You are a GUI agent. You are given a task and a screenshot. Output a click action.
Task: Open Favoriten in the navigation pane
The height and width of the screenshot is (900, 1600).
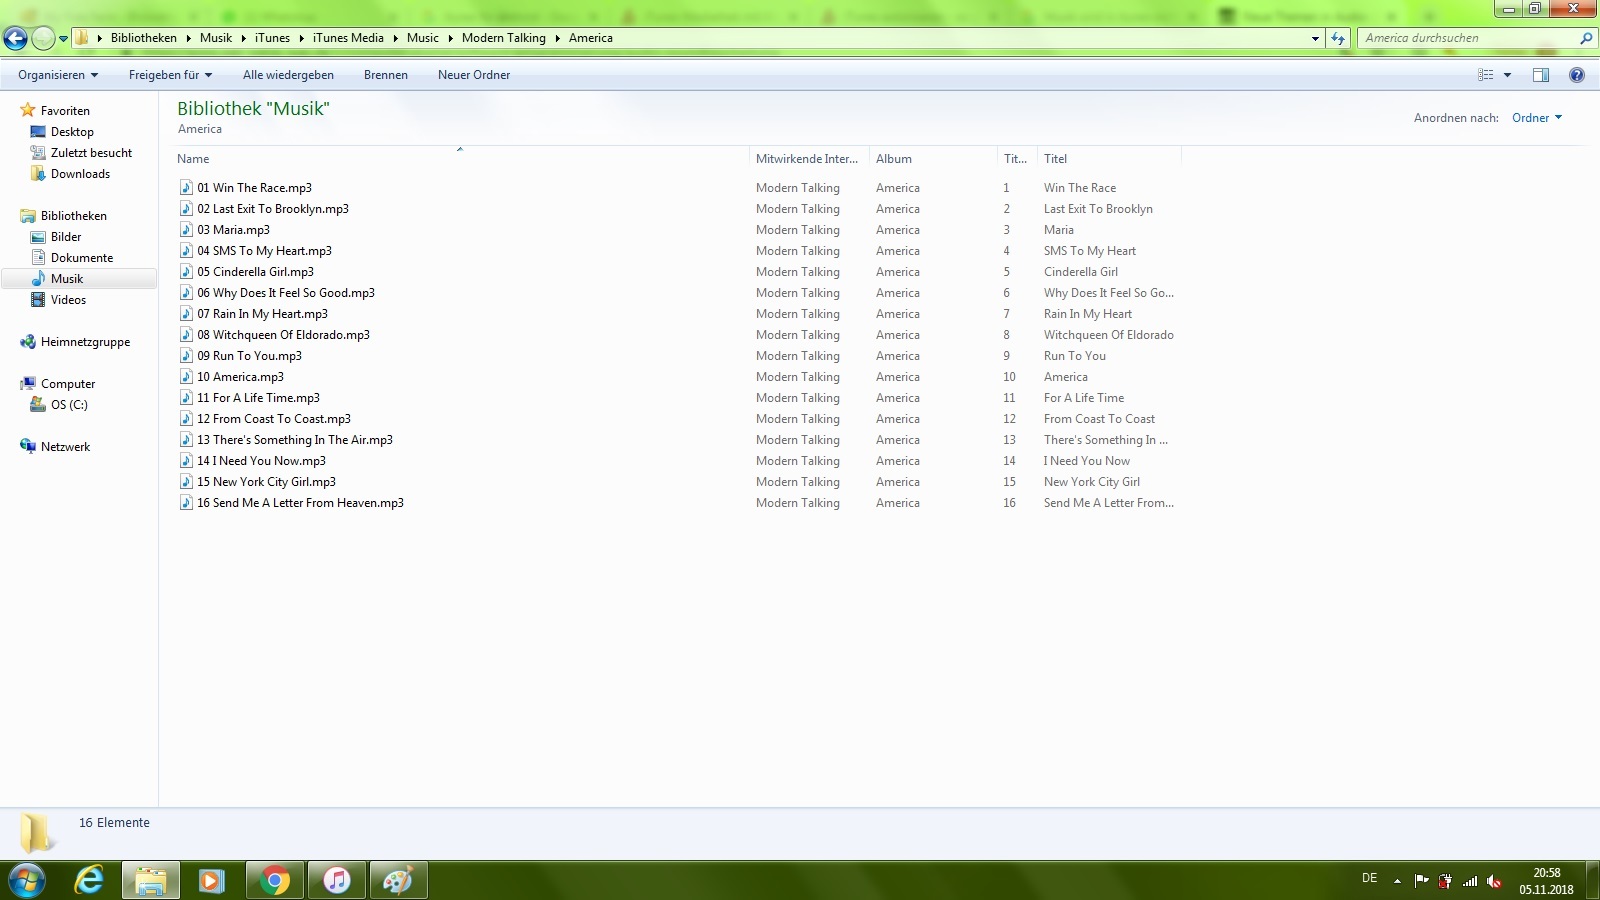65,111
